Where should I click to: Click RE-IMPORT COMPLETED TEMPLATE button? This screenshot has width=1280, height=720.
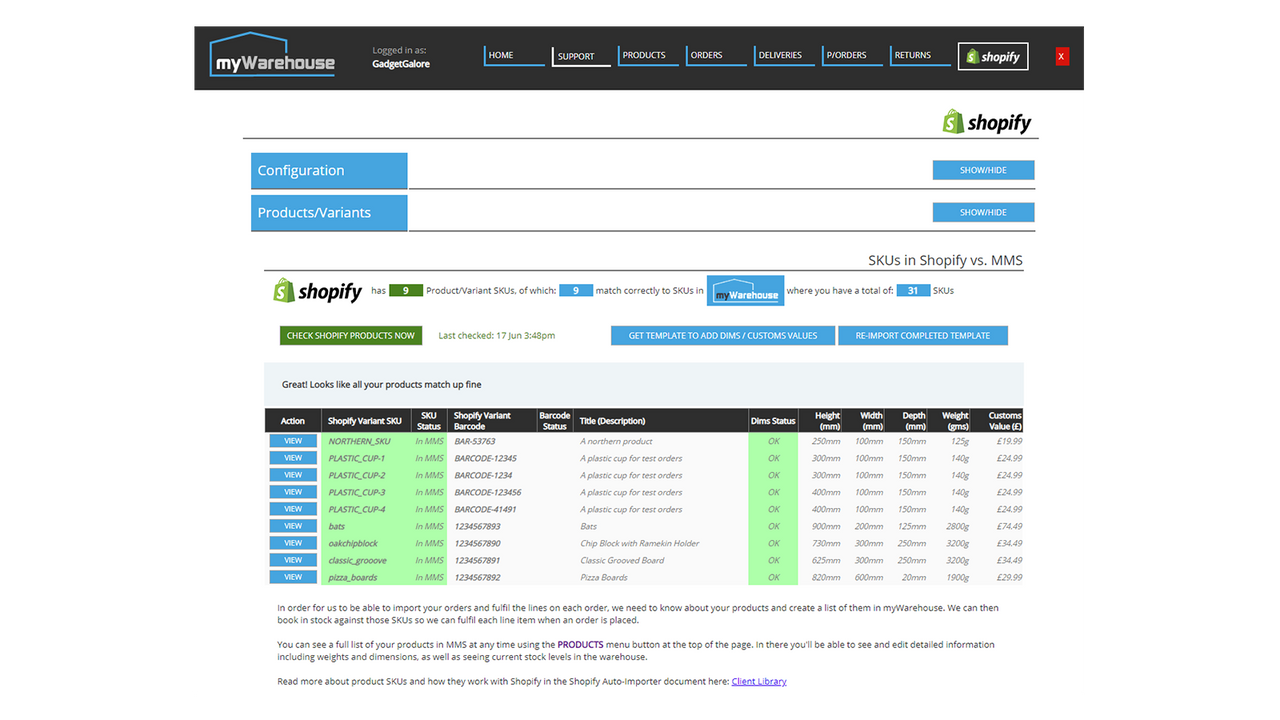(x=923, y=336)
